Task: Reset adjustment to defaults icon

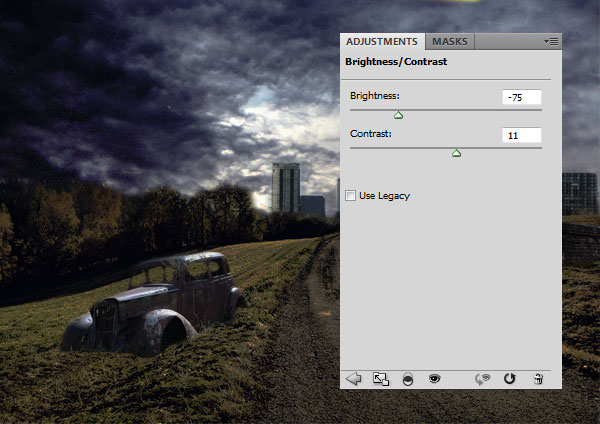Action: tap(510, 379)
